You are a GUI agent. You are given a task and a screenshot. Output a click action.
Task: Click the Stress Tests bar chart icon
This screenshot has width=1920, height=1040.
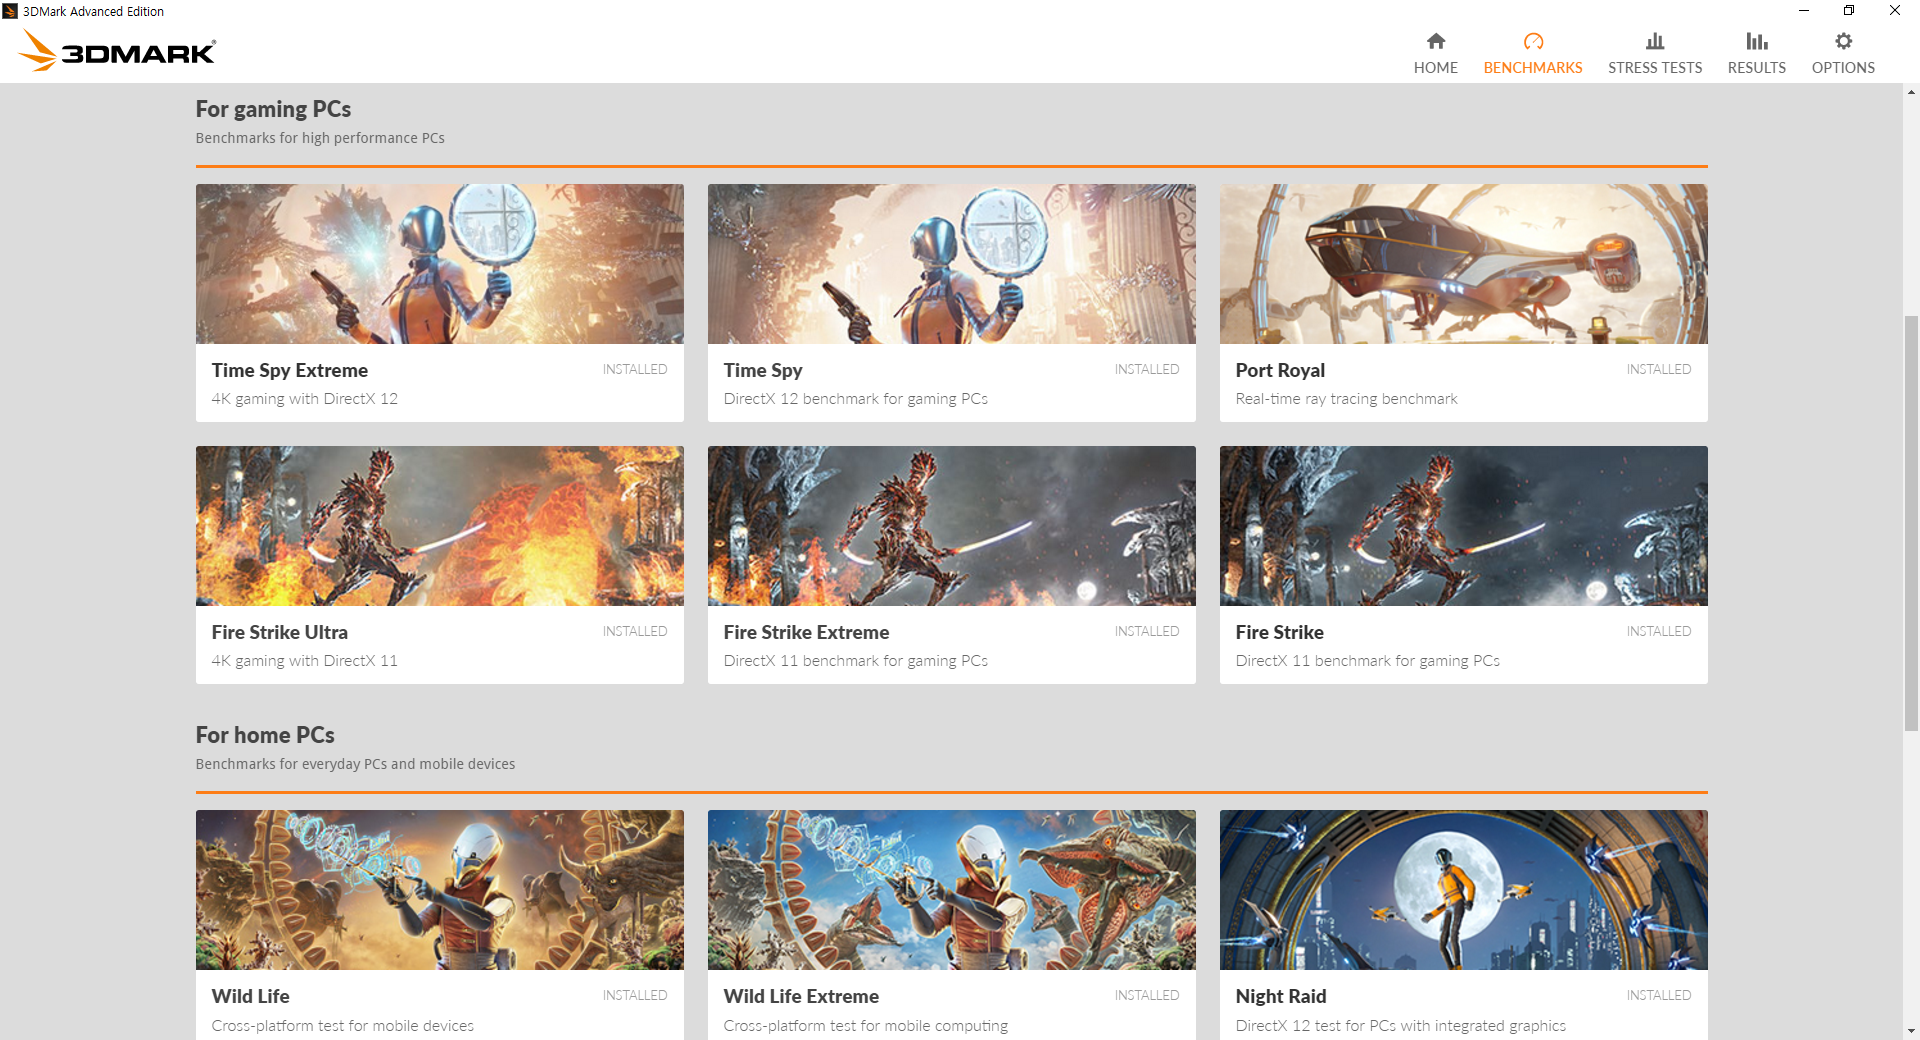point(1655,41)
